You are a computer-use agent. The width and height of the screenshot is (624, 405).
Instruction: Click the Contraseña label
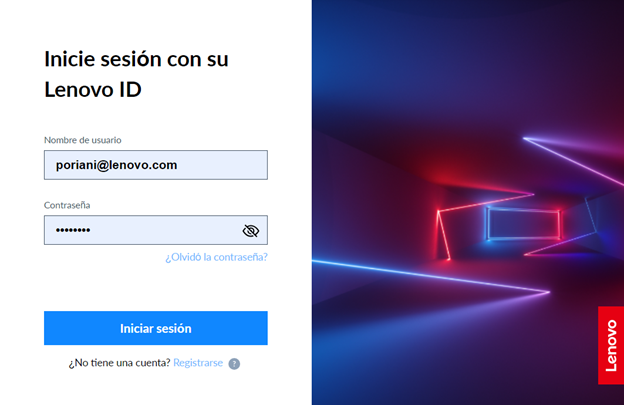click(x=67, y=205)
